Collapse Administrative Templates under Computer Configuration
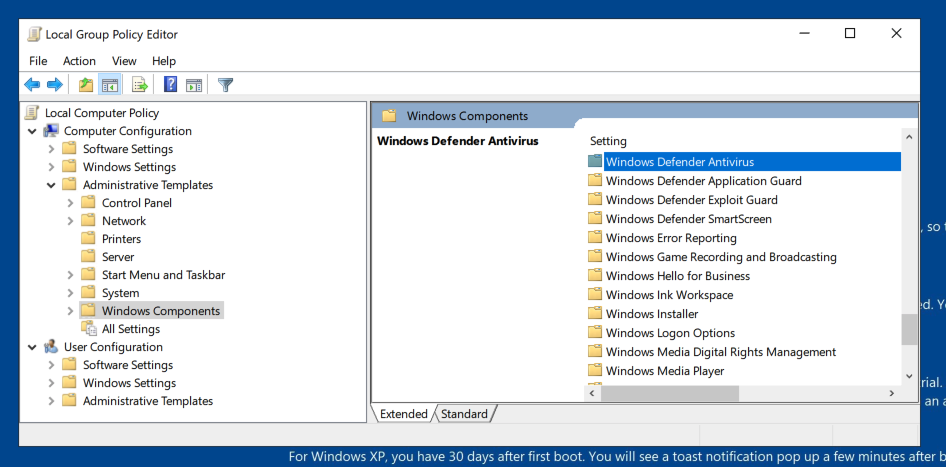 pos(51,185)
